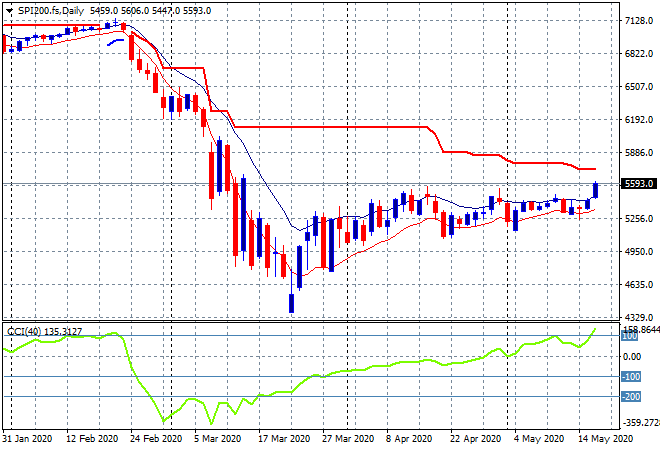Click the 24 Feb 2020 date label

point(156,439)
